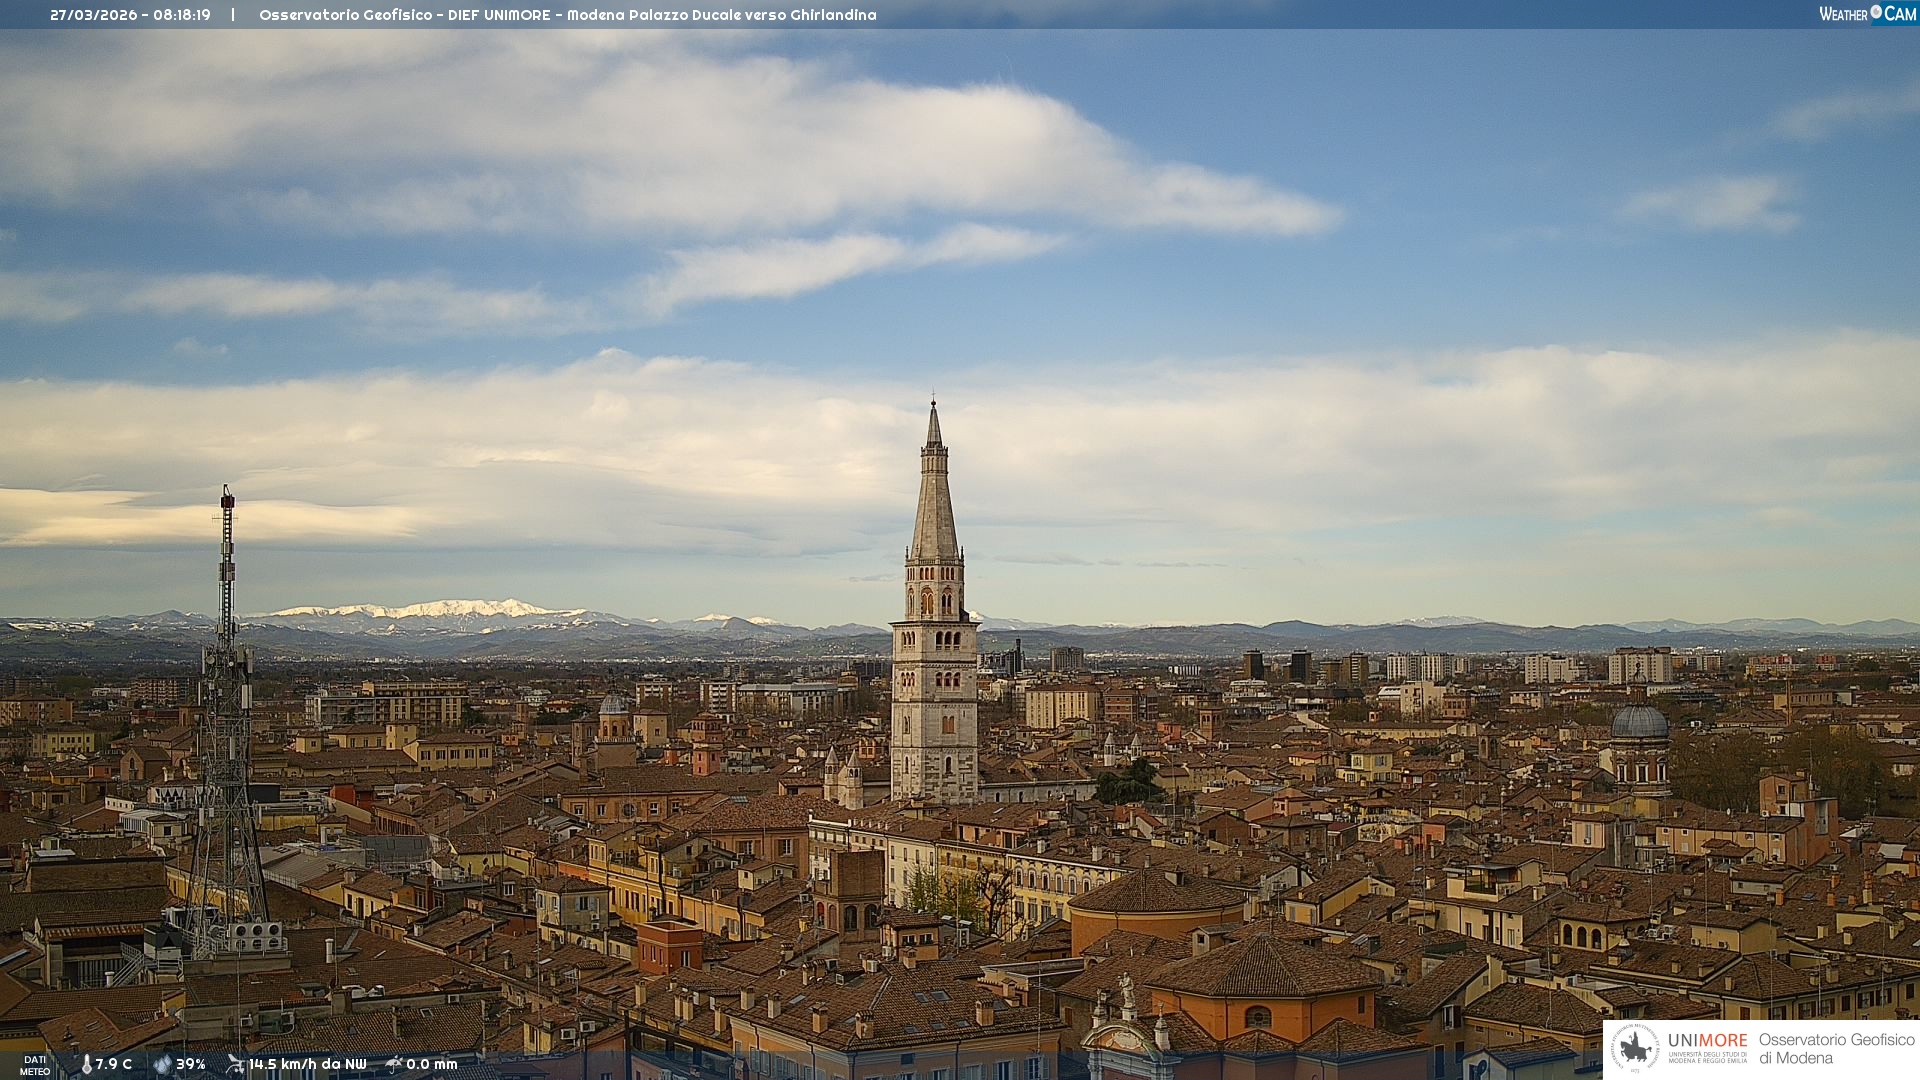Click the DATI METEO label

35,1065
